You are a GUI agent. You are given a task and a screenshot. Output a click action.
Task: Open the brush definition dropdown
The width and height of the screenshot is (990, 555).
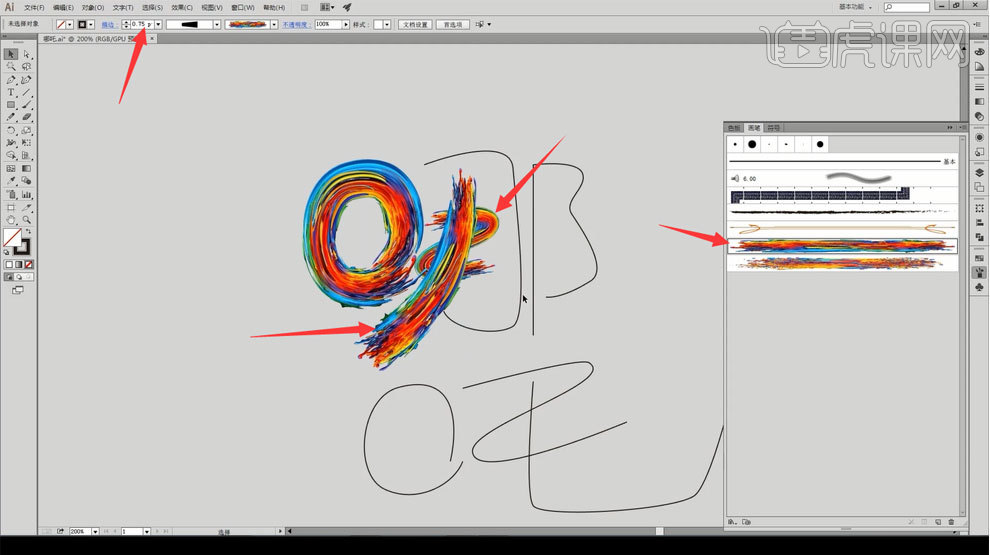pos(274,25)
